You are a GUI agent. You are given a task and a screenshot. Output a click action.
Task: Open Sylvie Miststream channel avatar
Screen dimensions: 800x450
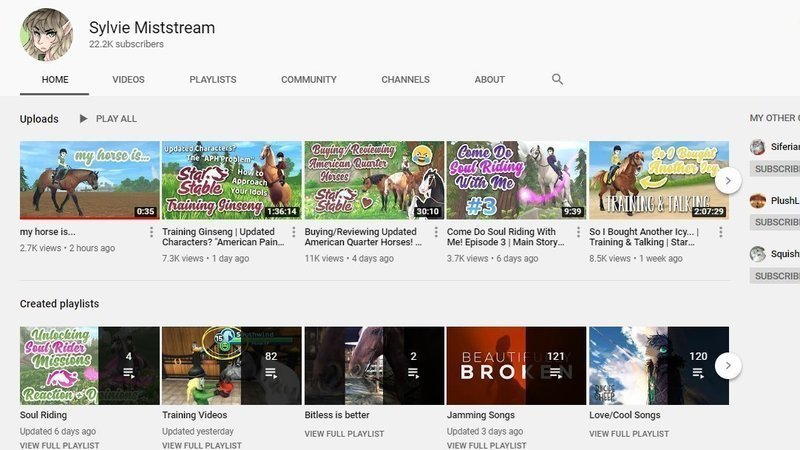coord(47,36)
